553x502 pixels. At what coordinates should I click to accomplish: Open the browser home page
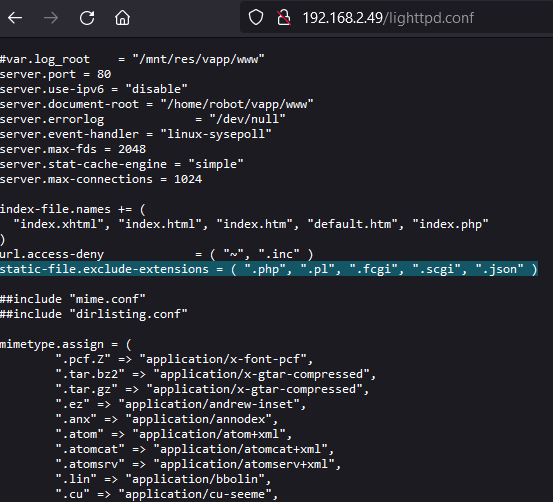pyautogui.click(x=122, y=18)
